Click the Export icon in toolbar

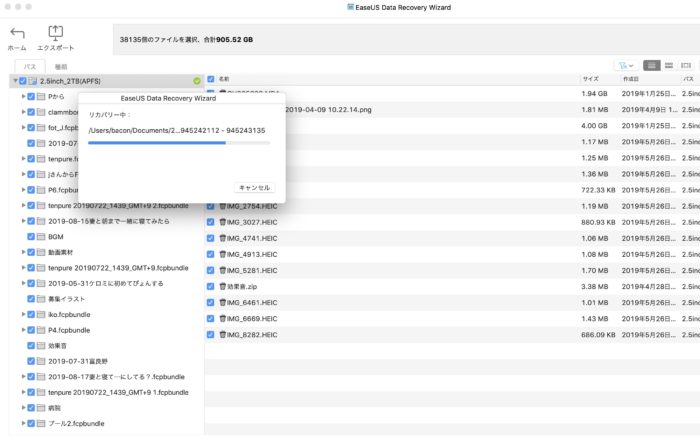[x=55, y=33]
